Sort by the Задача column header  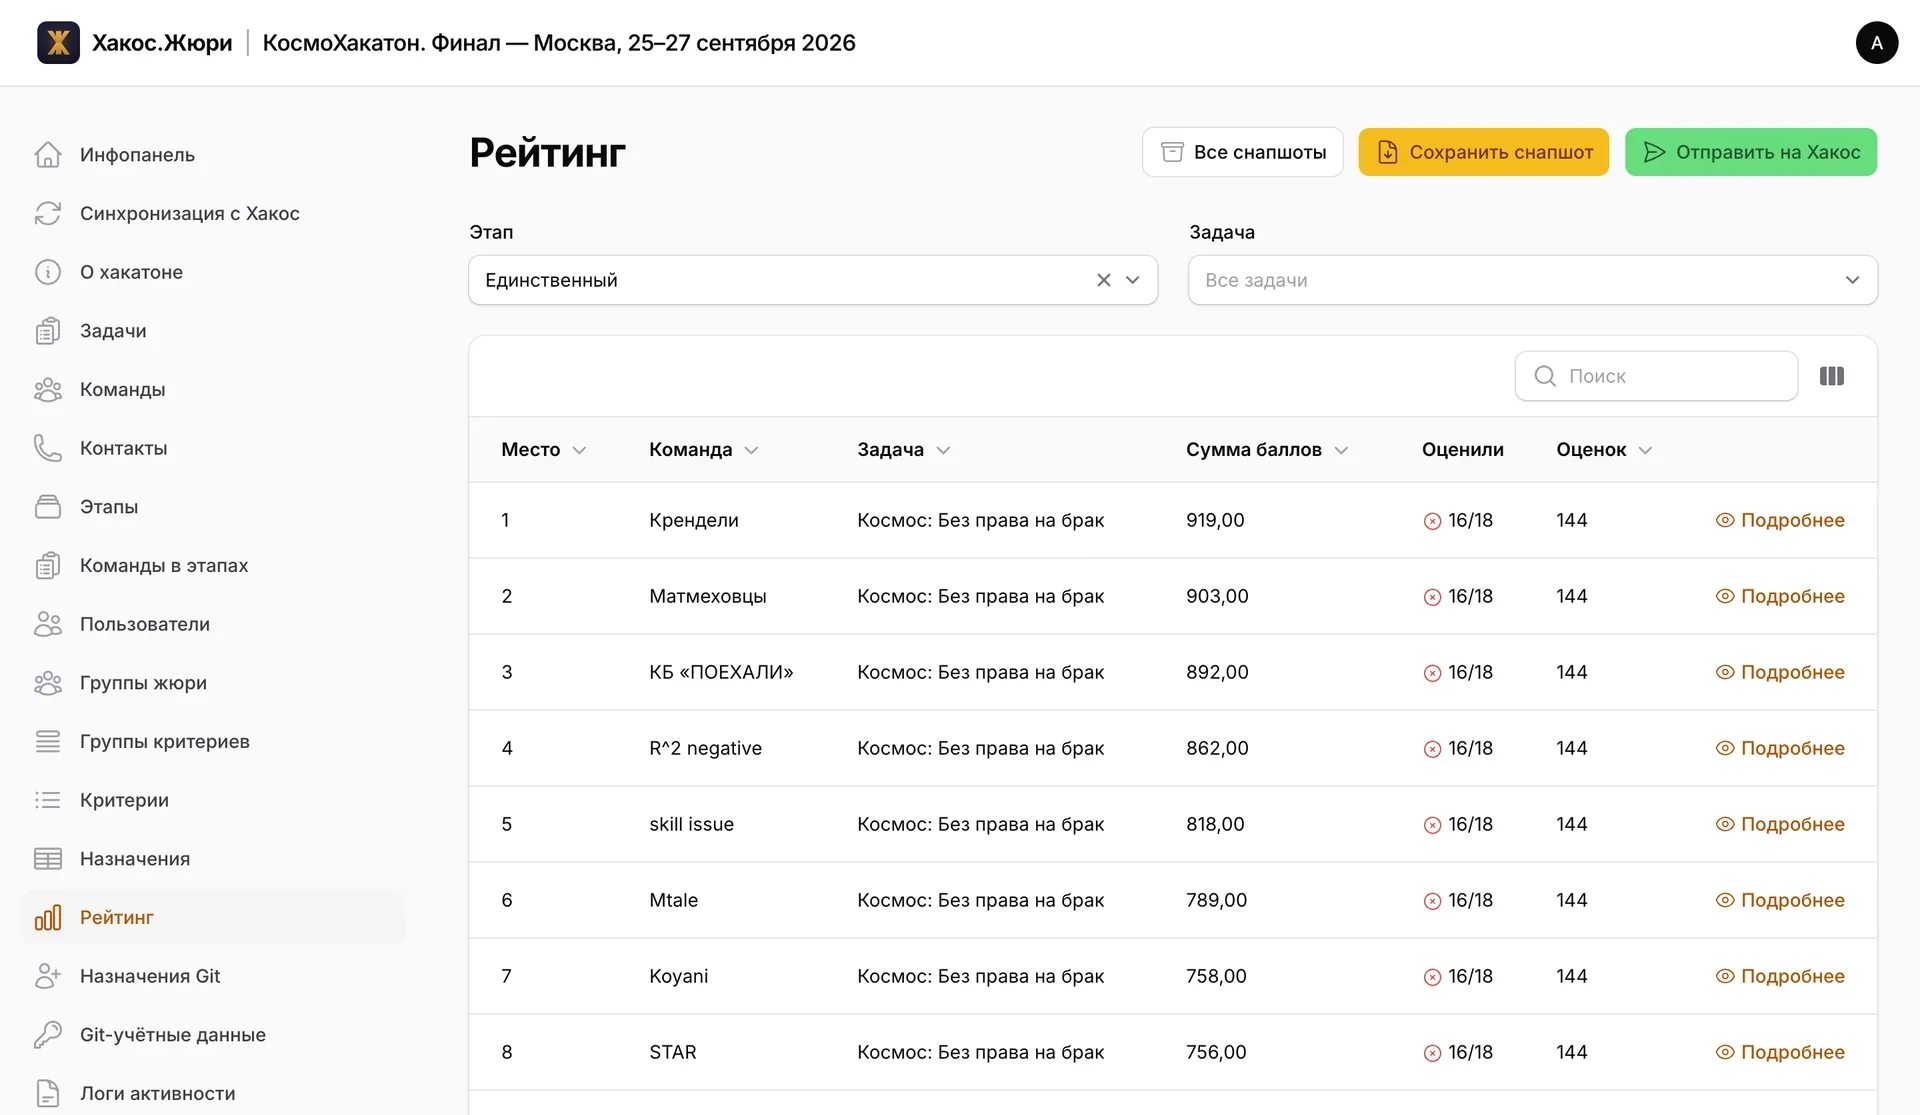[903, 450]
